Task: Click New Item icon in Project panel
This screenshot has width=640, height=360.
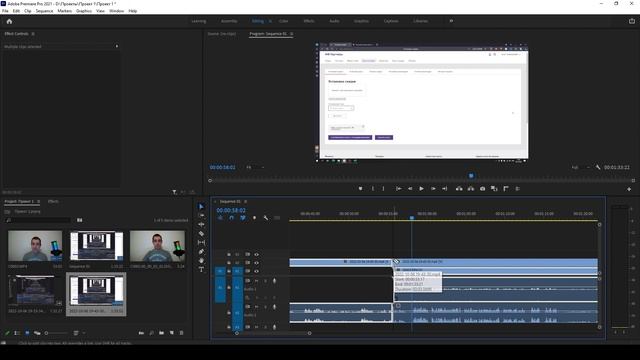Action: (171, 333)
